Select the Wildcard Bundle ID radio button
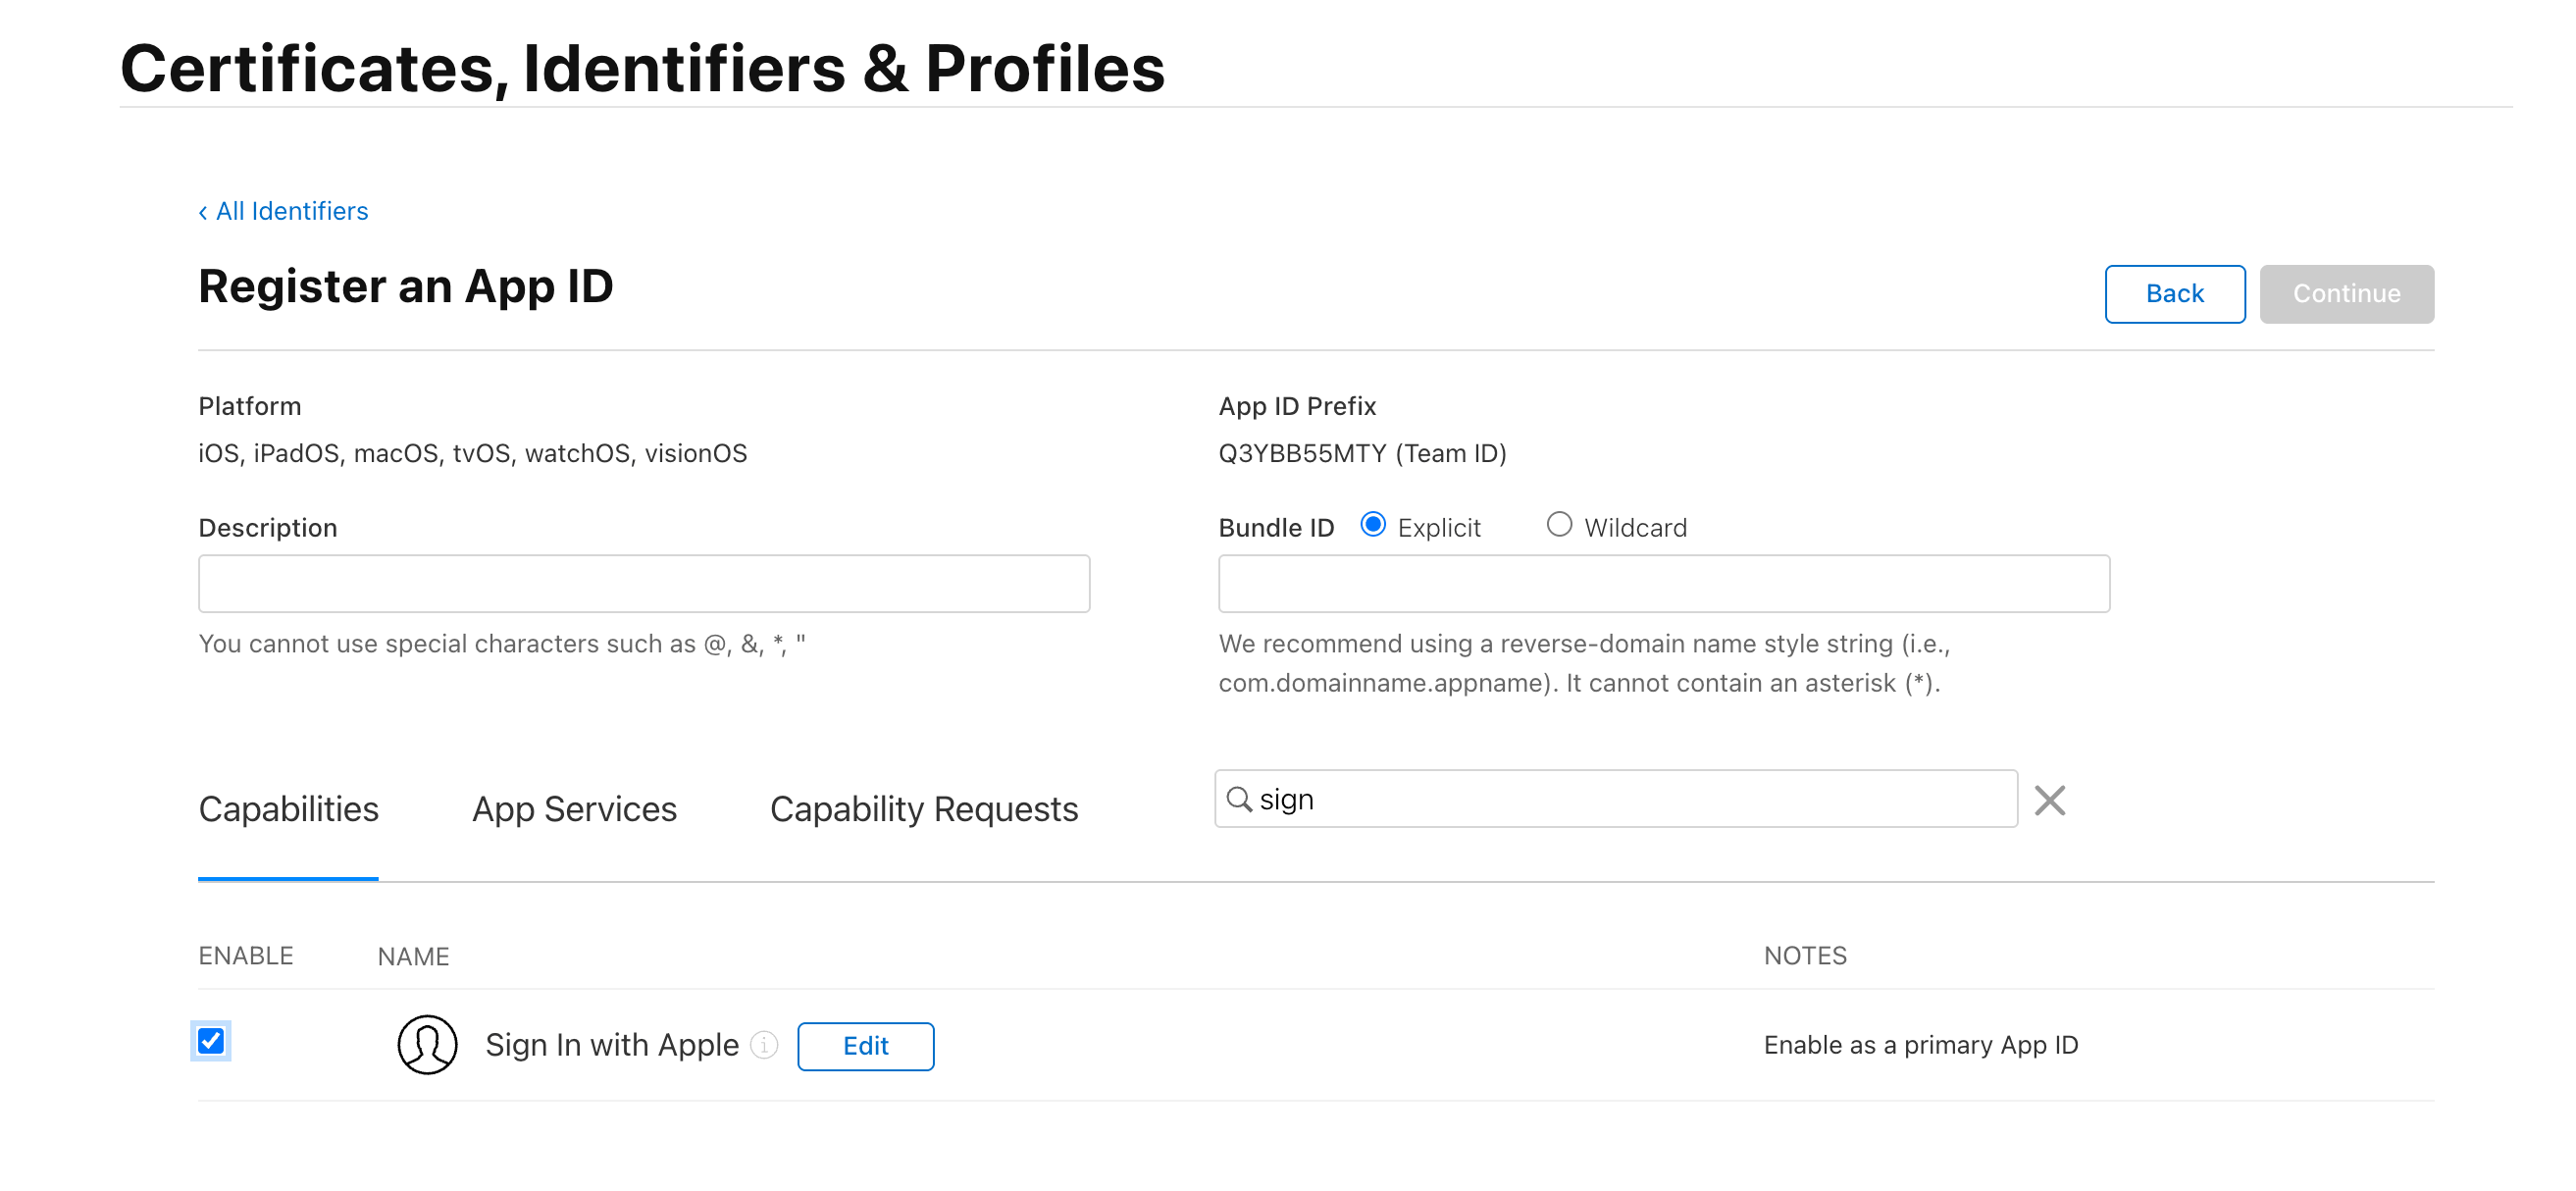This screenshot has height=1191, width=2576. [x=1559, y=525]
